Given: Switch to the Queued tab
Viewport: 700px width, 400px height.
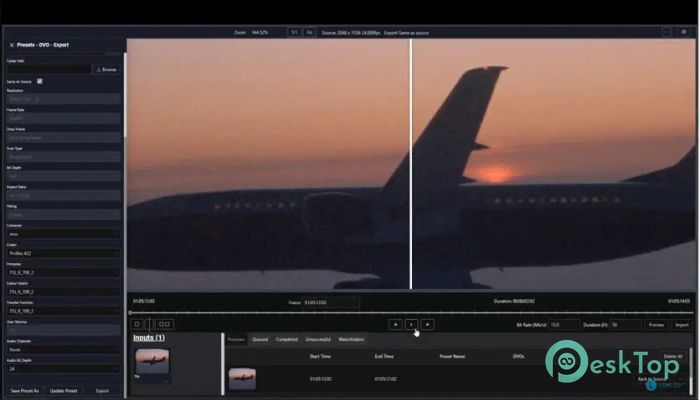Looking at the screenshot, I should click(260, 340).
